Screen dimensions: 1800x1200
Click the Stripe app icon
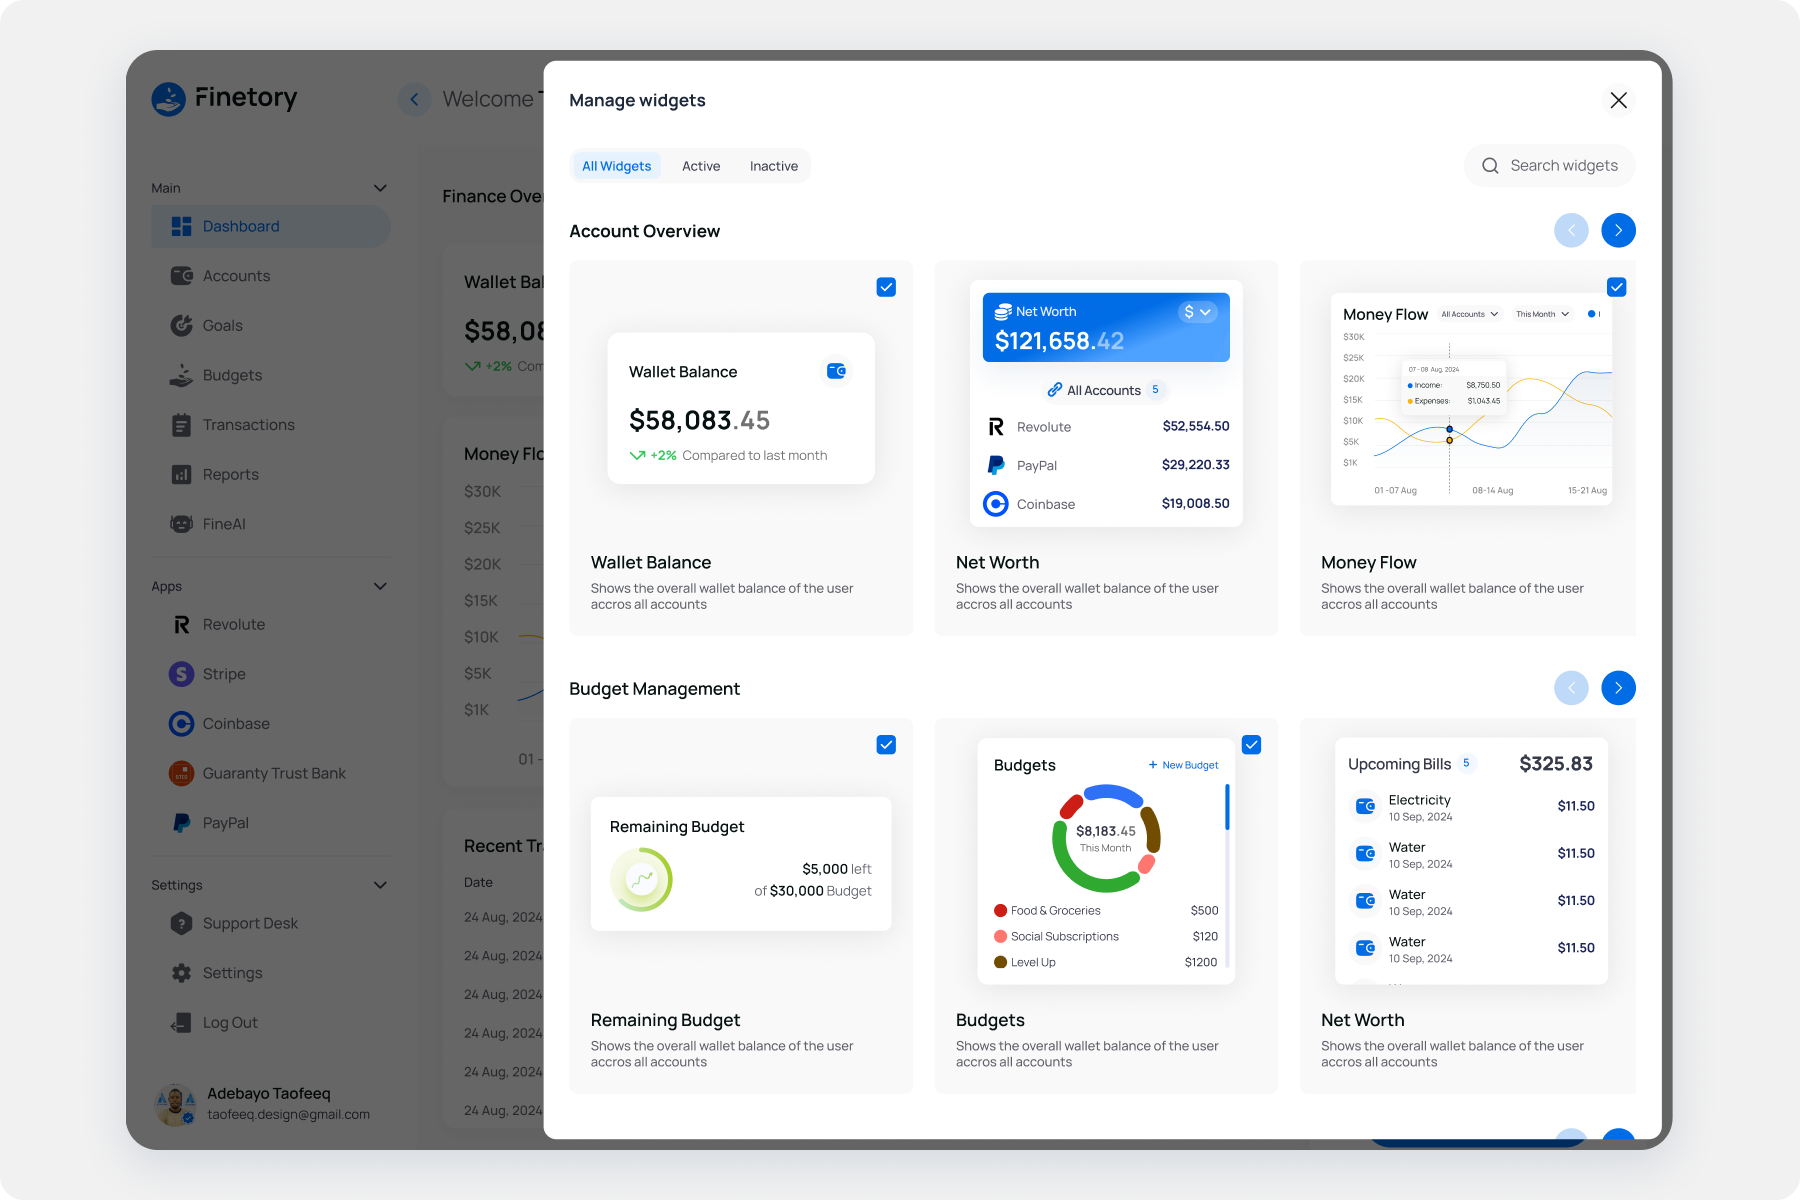tap(181, 674)
